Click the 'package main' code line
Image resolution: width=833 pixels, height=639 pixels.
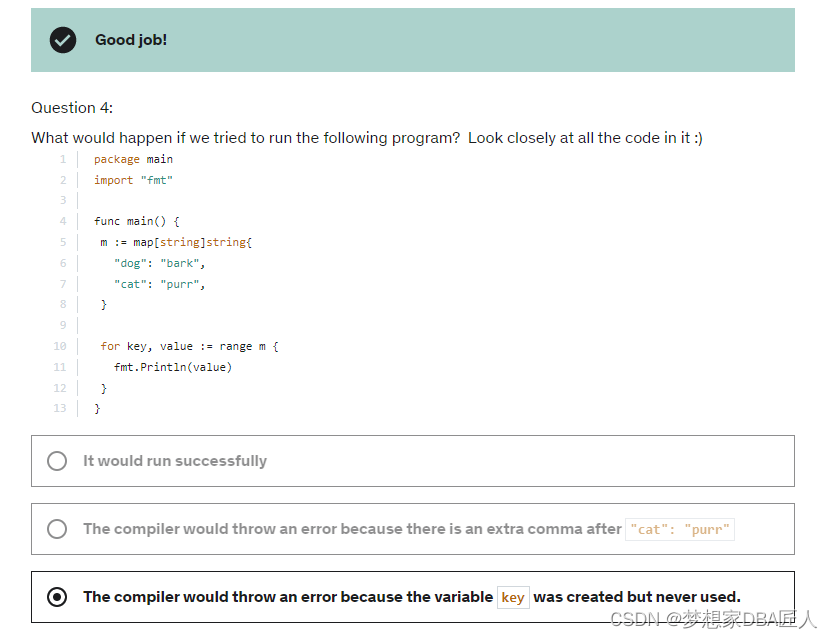(133, 159)
